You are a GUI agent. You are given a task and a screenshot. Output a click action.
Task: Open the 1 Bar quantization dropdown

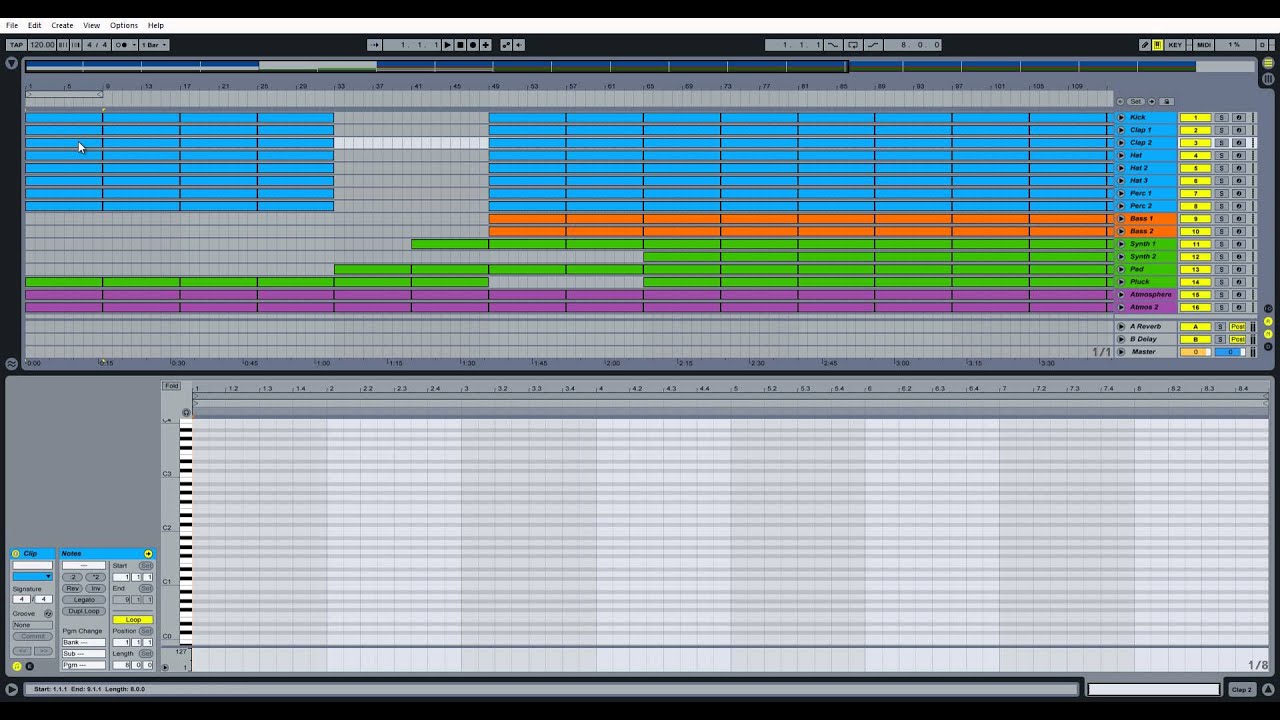tap(153, 45)
